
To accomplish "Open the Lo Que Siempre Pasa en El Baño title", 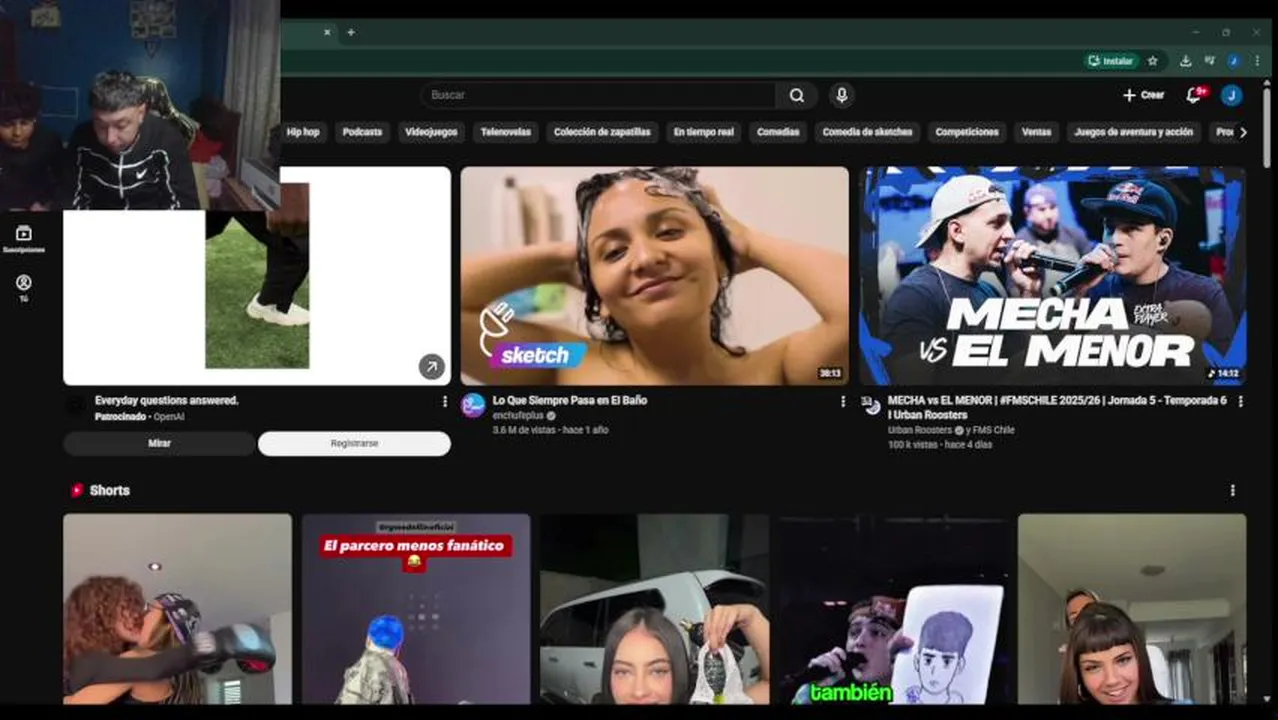I will [570, 400].
